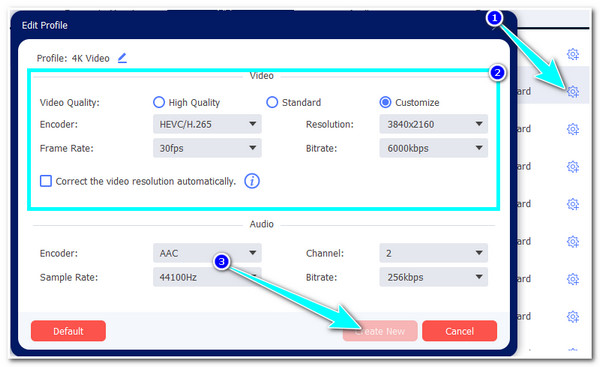600x367 pixels.
Task: Click the 'Video Quality:' label
Action: pos(70,103)
